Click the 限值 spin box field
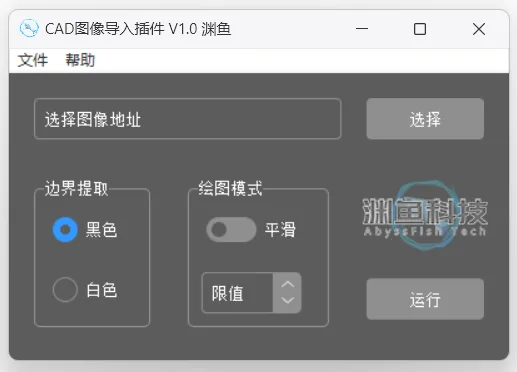517x372 pixels. [237, 293]
